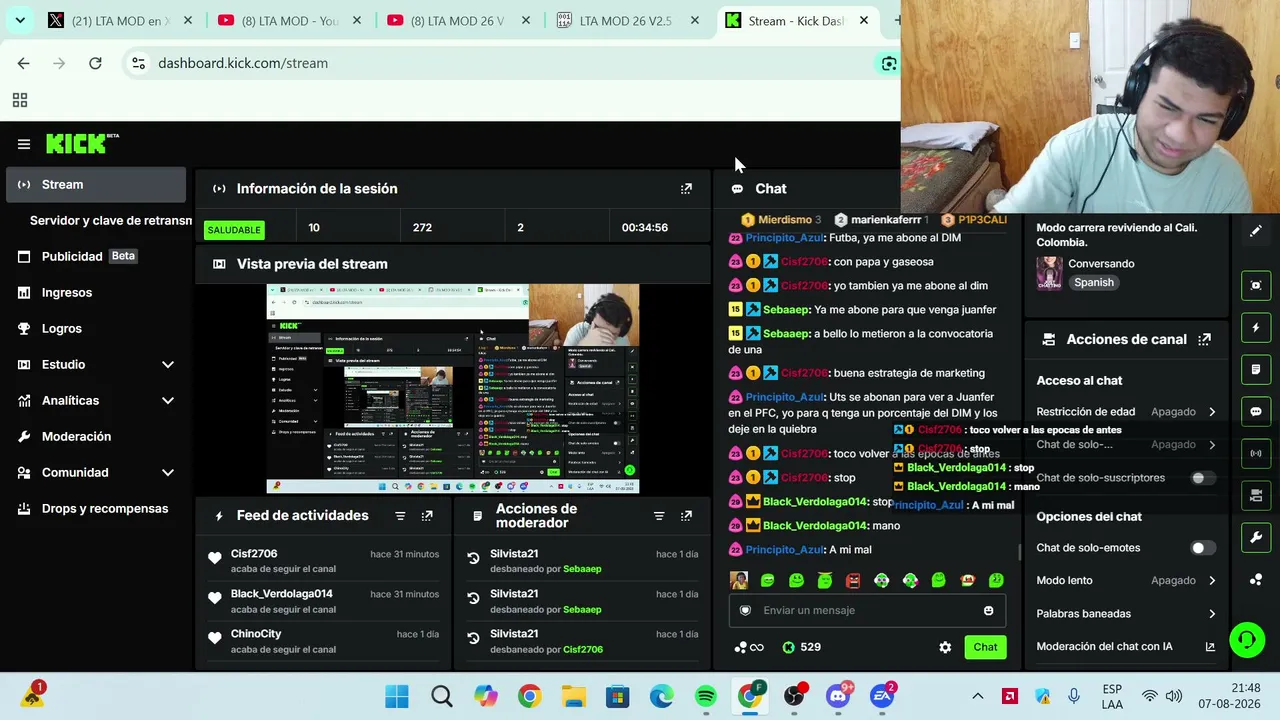Select Stream in the sidebar
The image size is (1280, 720).
click(x=96, y=184)
